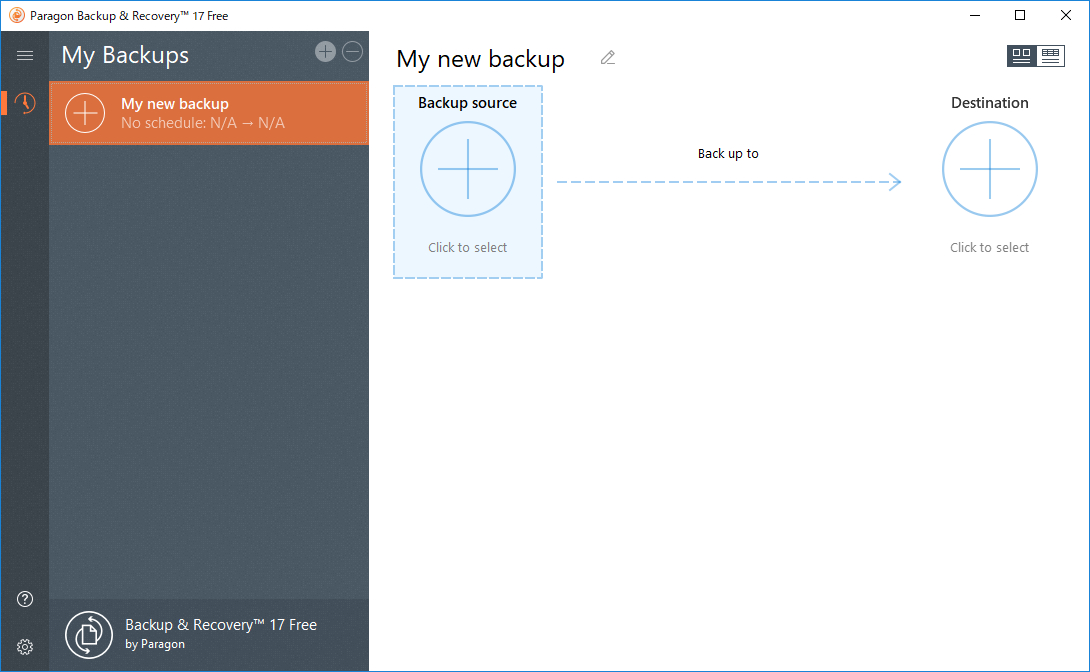Click Destination plus circle
This screenshot has width=1090, height=672.
pos(990,169)
